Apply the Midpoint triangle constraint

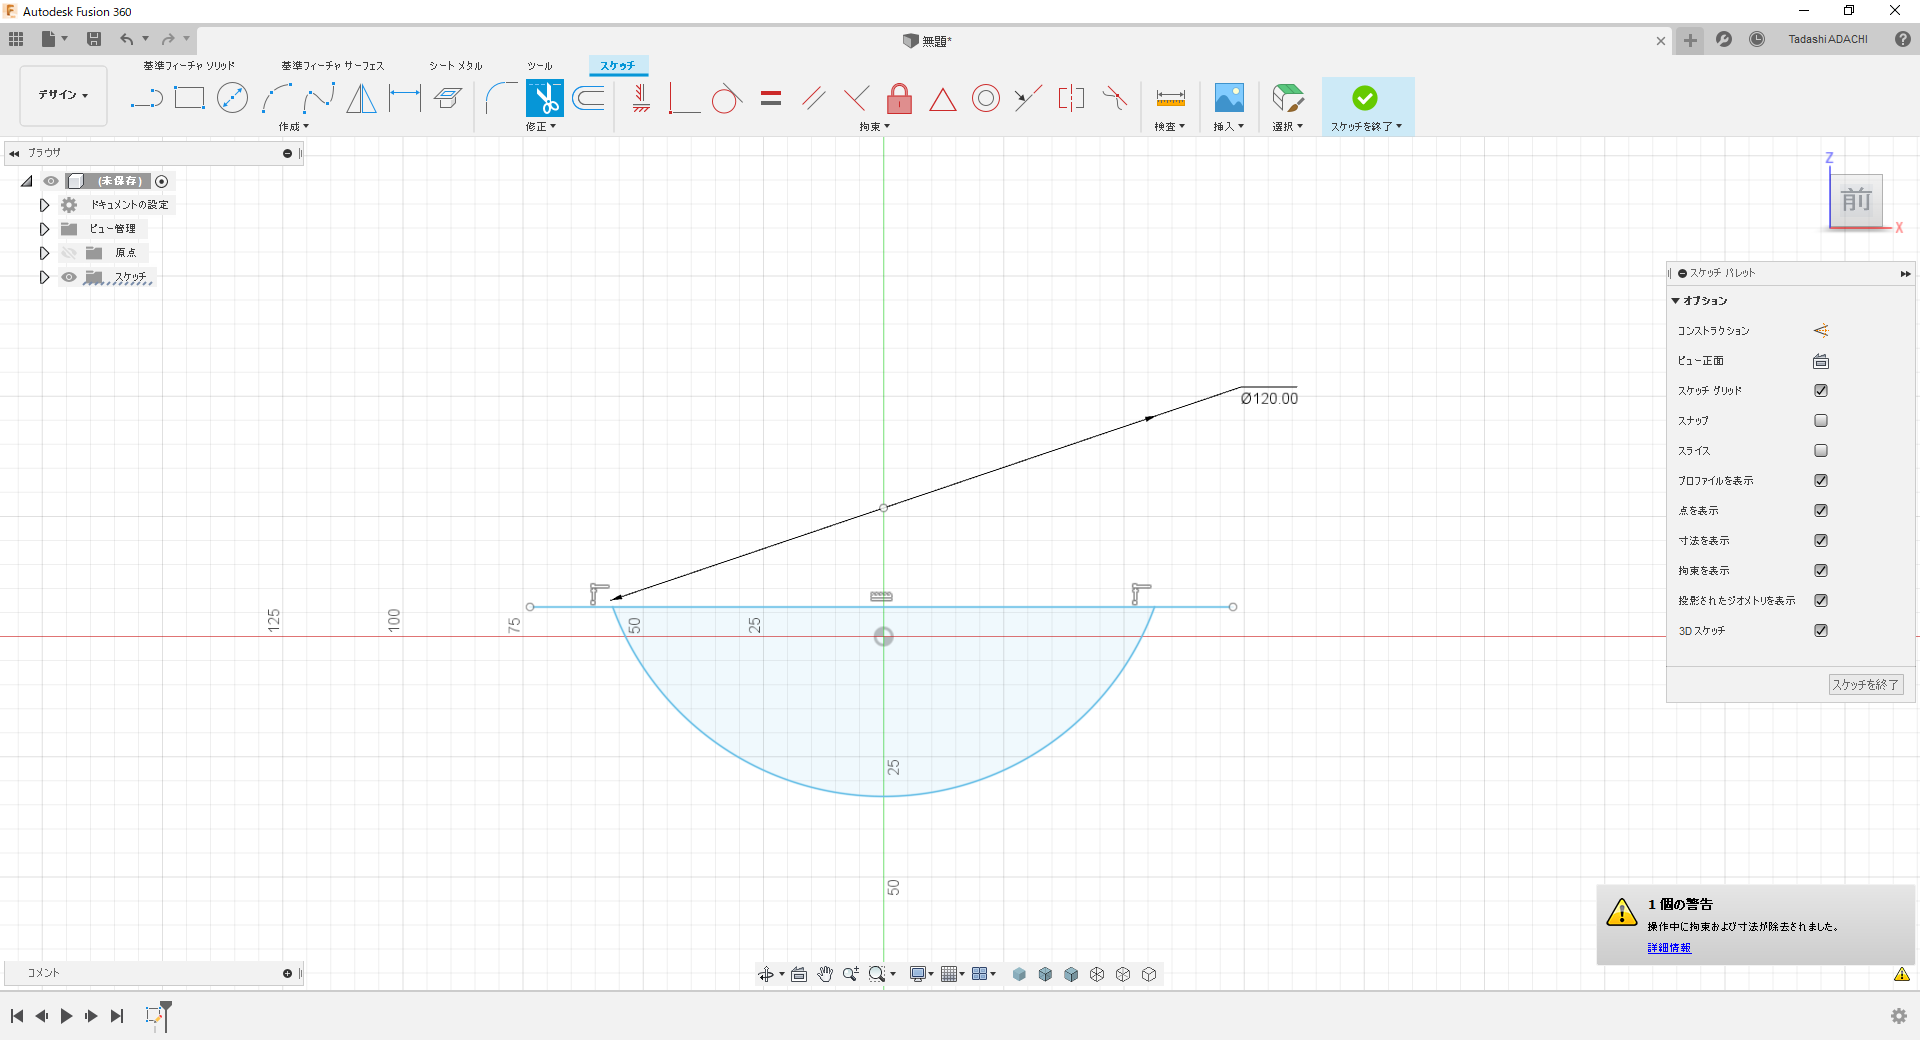tap(943, 99)
